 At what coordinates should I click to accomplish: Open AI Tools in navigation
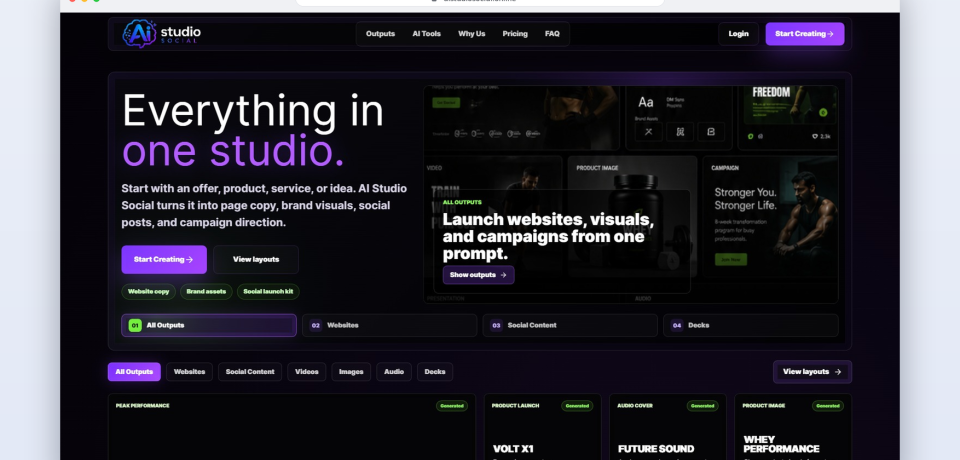coord(426,34)
